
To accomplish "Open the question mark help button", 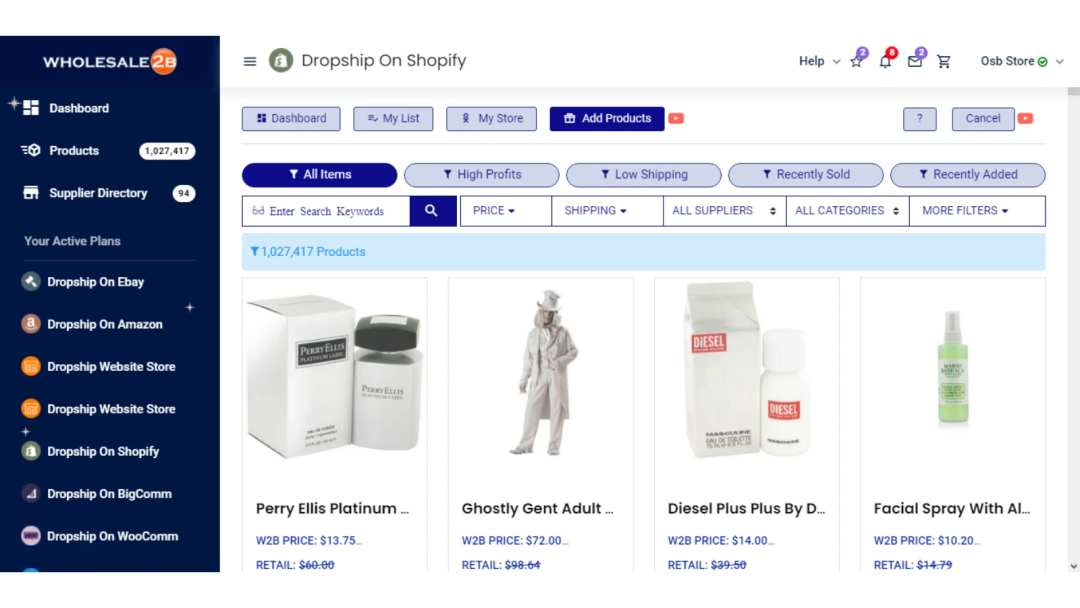I will [920, 118].
